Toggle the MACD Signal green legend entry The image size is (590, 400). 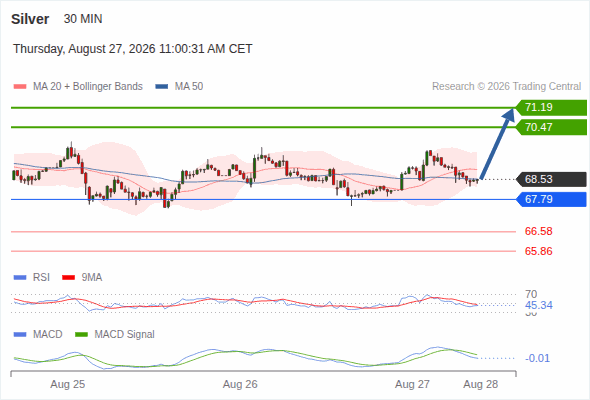(x=115, y=334)
